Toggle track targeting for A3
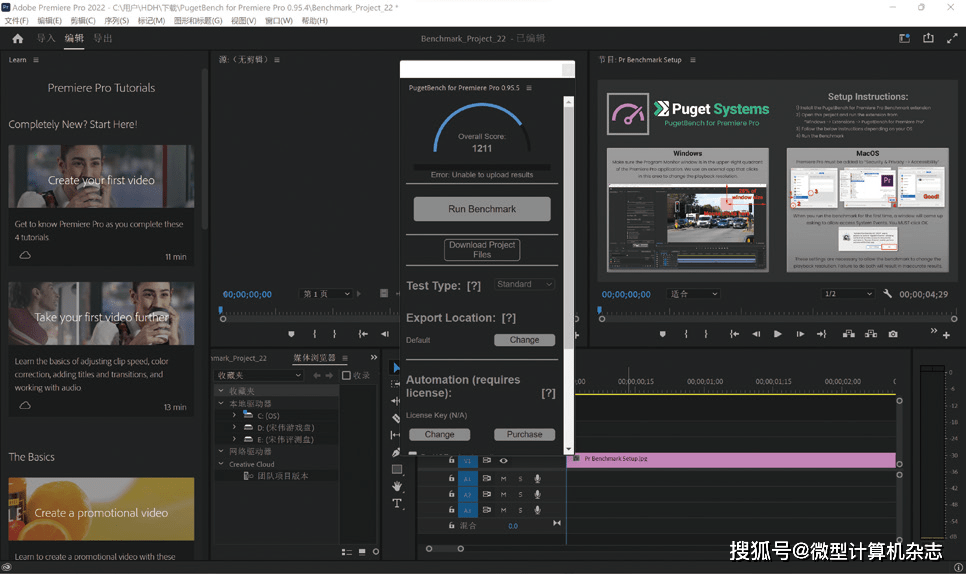 tap(468, 511)
